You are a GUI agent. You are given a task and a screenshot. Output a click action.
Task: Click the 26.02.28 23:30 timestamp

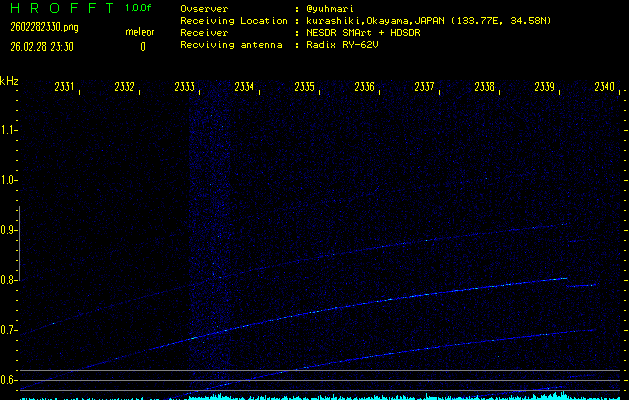pyautogui.click(x=43, y=46)
